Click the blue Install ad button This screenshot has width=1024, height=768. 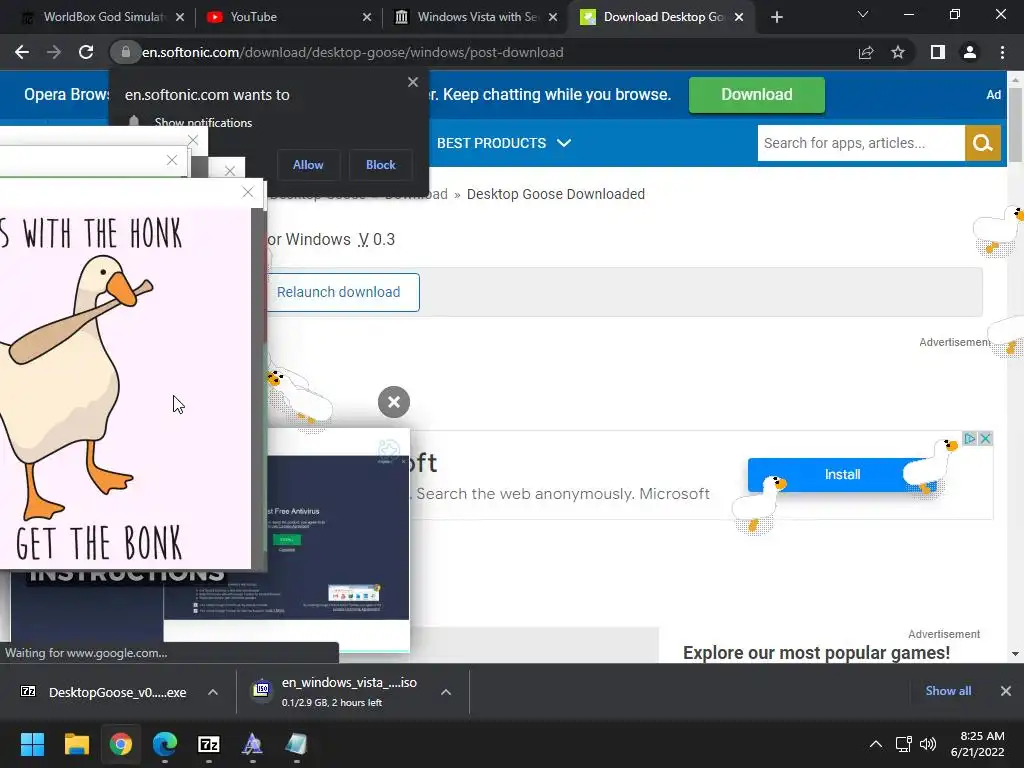click(x=842, y=475)
